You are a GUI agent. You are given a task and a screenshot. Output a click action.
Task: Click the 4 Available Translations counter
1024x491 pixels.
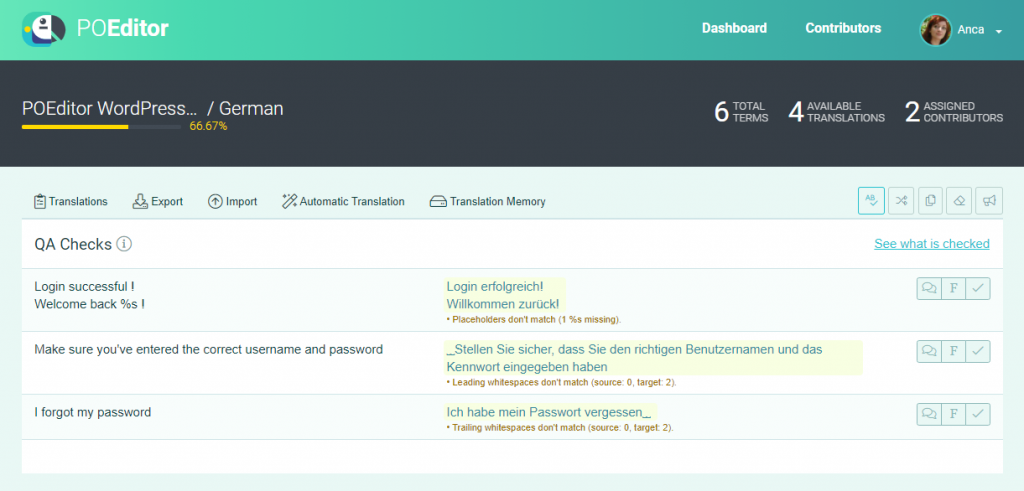(x=837, y=112)
